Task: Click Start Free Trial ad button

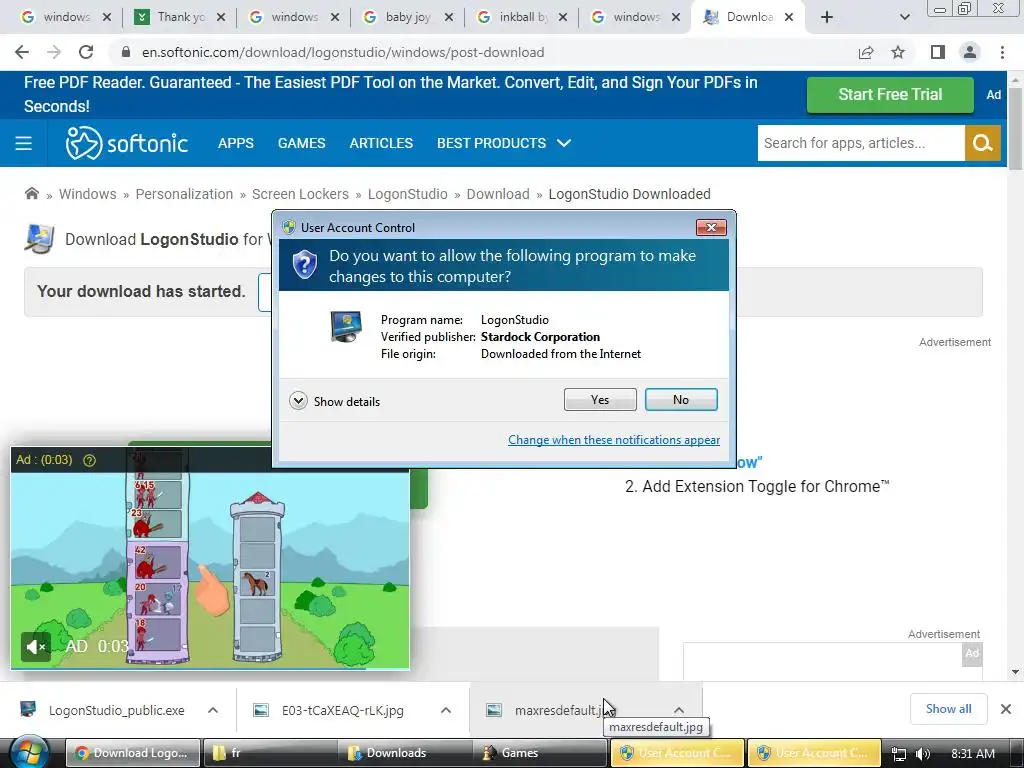Action: coord(890,95)
